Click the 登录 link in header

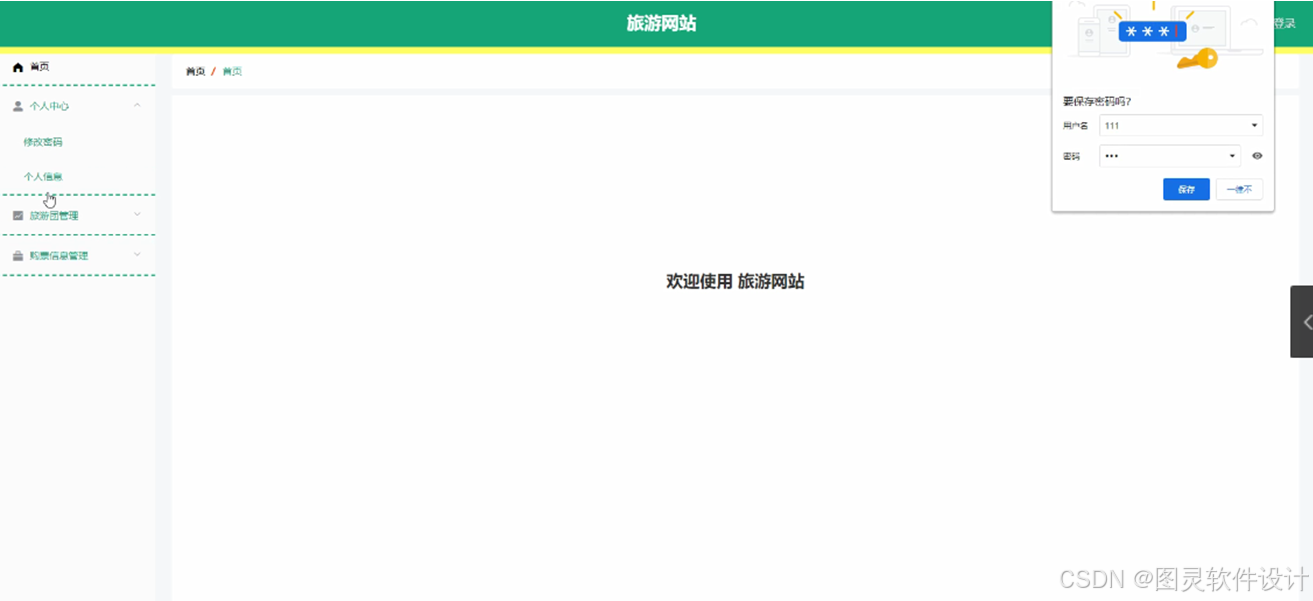click(1284, 23)
